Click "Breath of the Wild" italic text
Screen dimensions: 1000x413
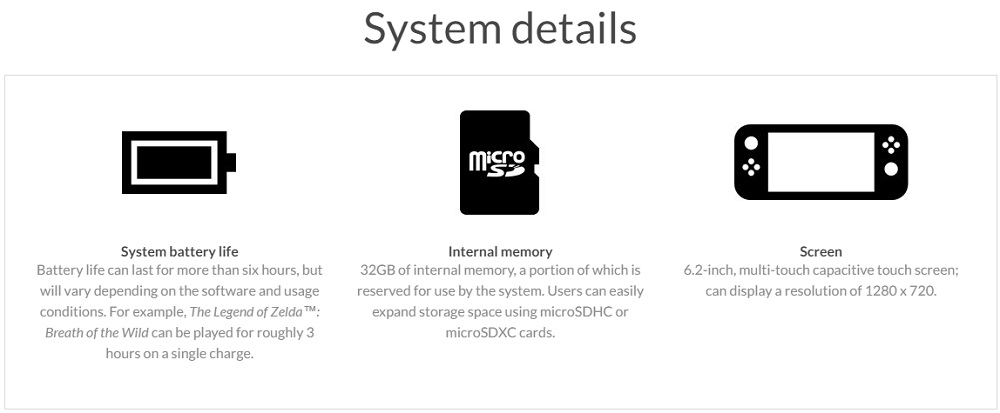(x=96, y=333)
